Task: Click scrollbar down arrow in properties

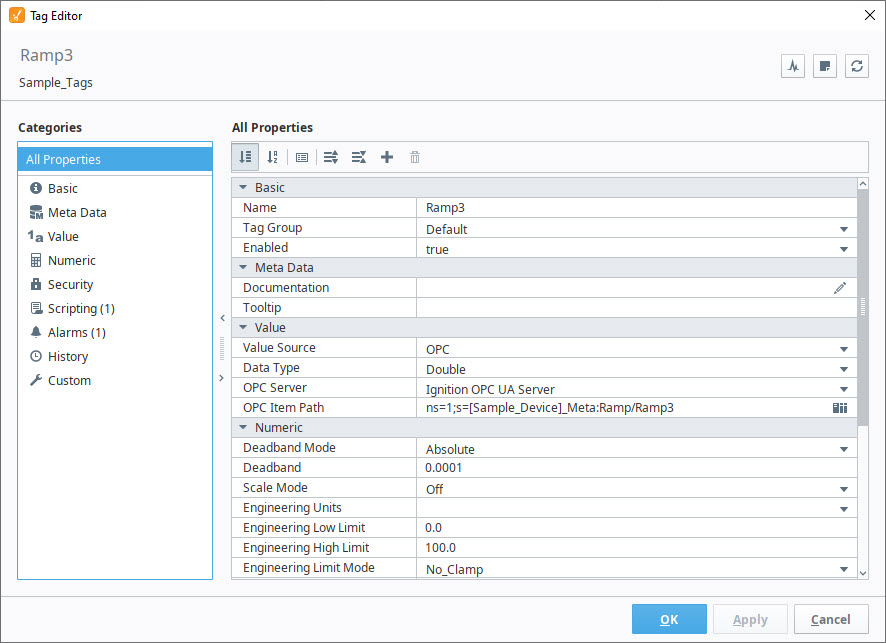Action: 862,573
